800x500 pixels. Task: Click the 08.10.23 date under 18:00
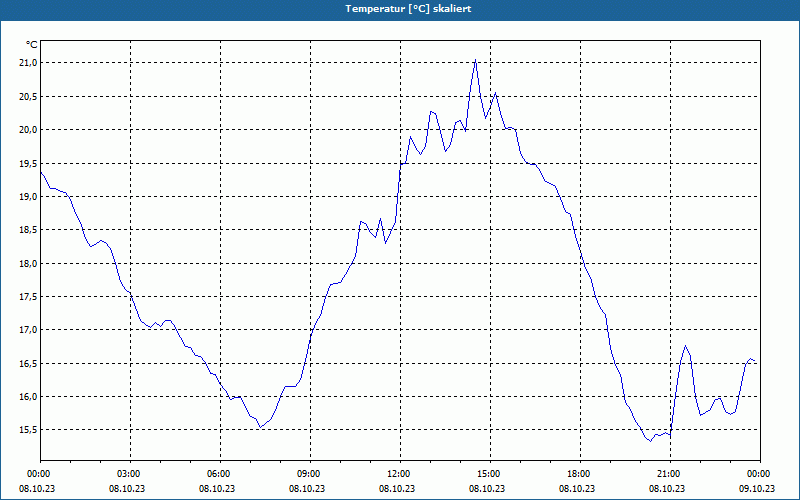(577, 489)
